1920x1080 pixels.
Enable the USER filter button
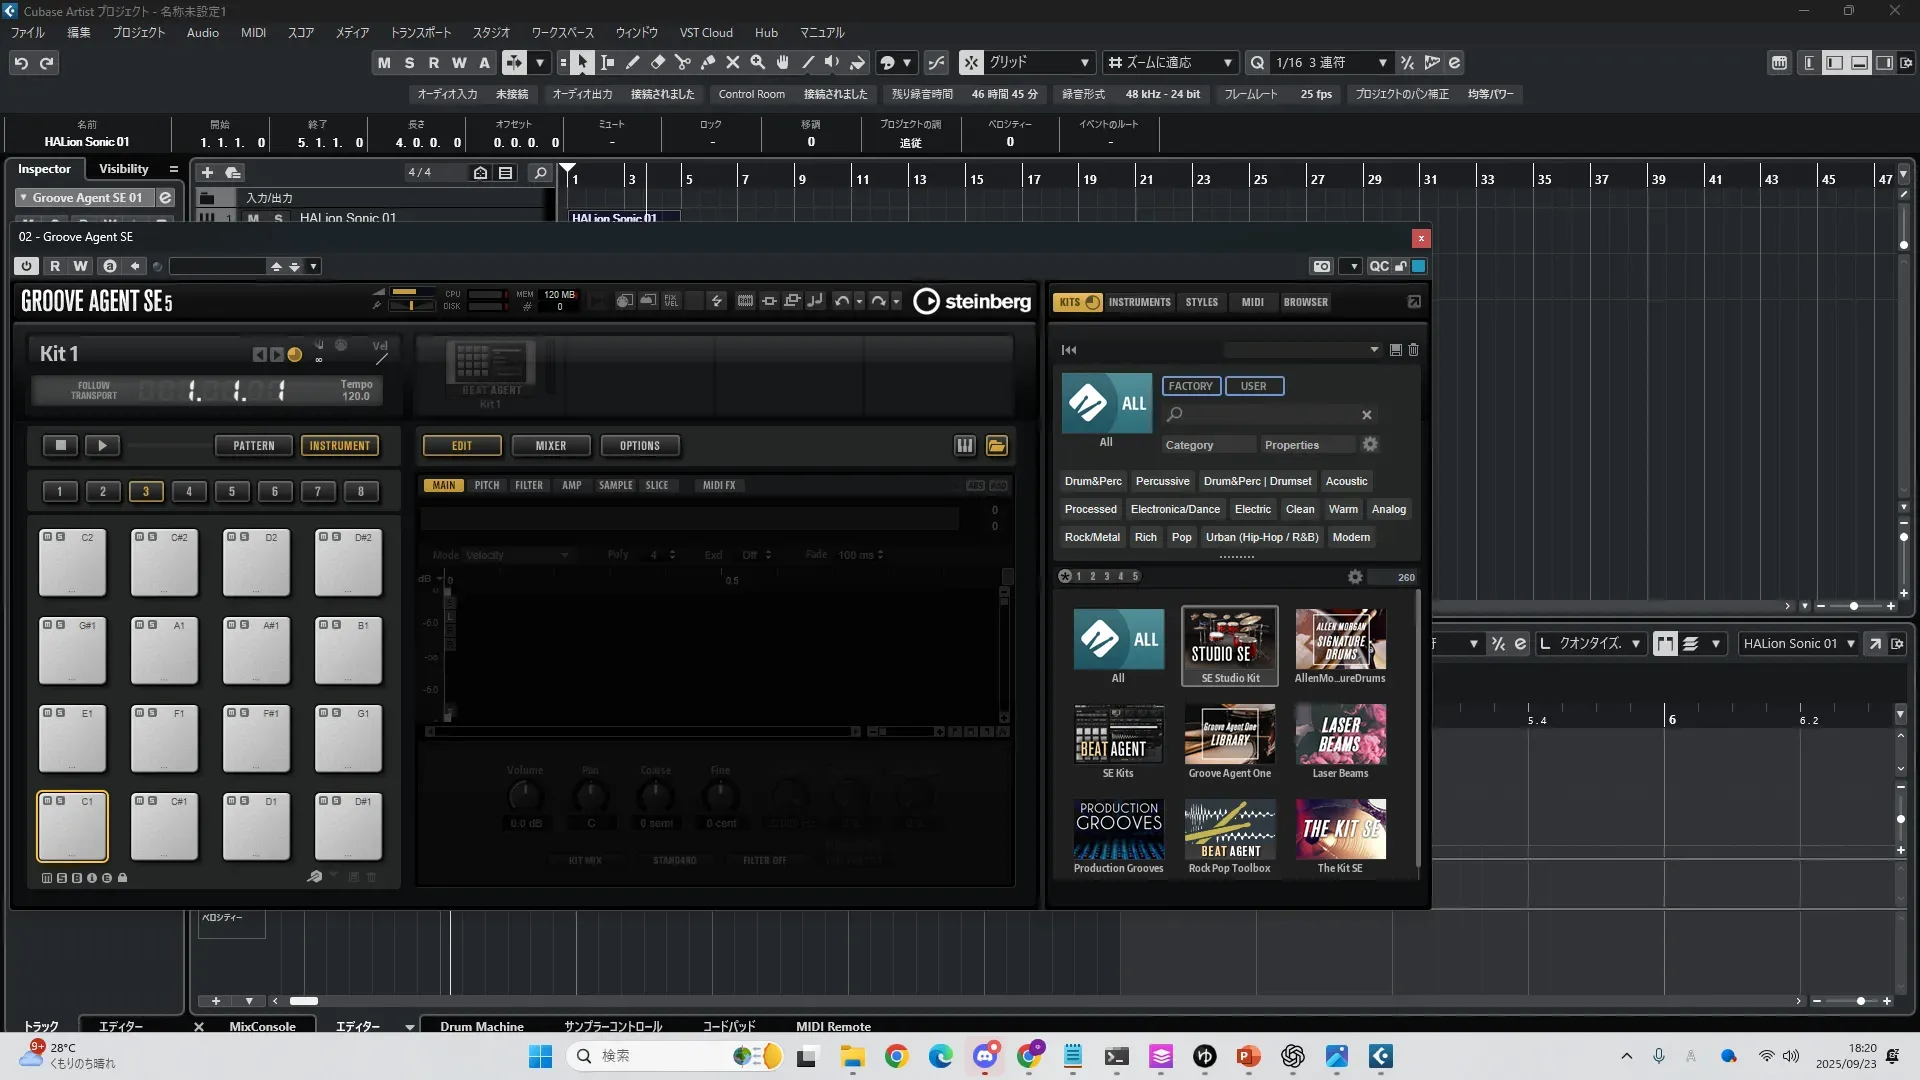click(x=1254, y=386)
